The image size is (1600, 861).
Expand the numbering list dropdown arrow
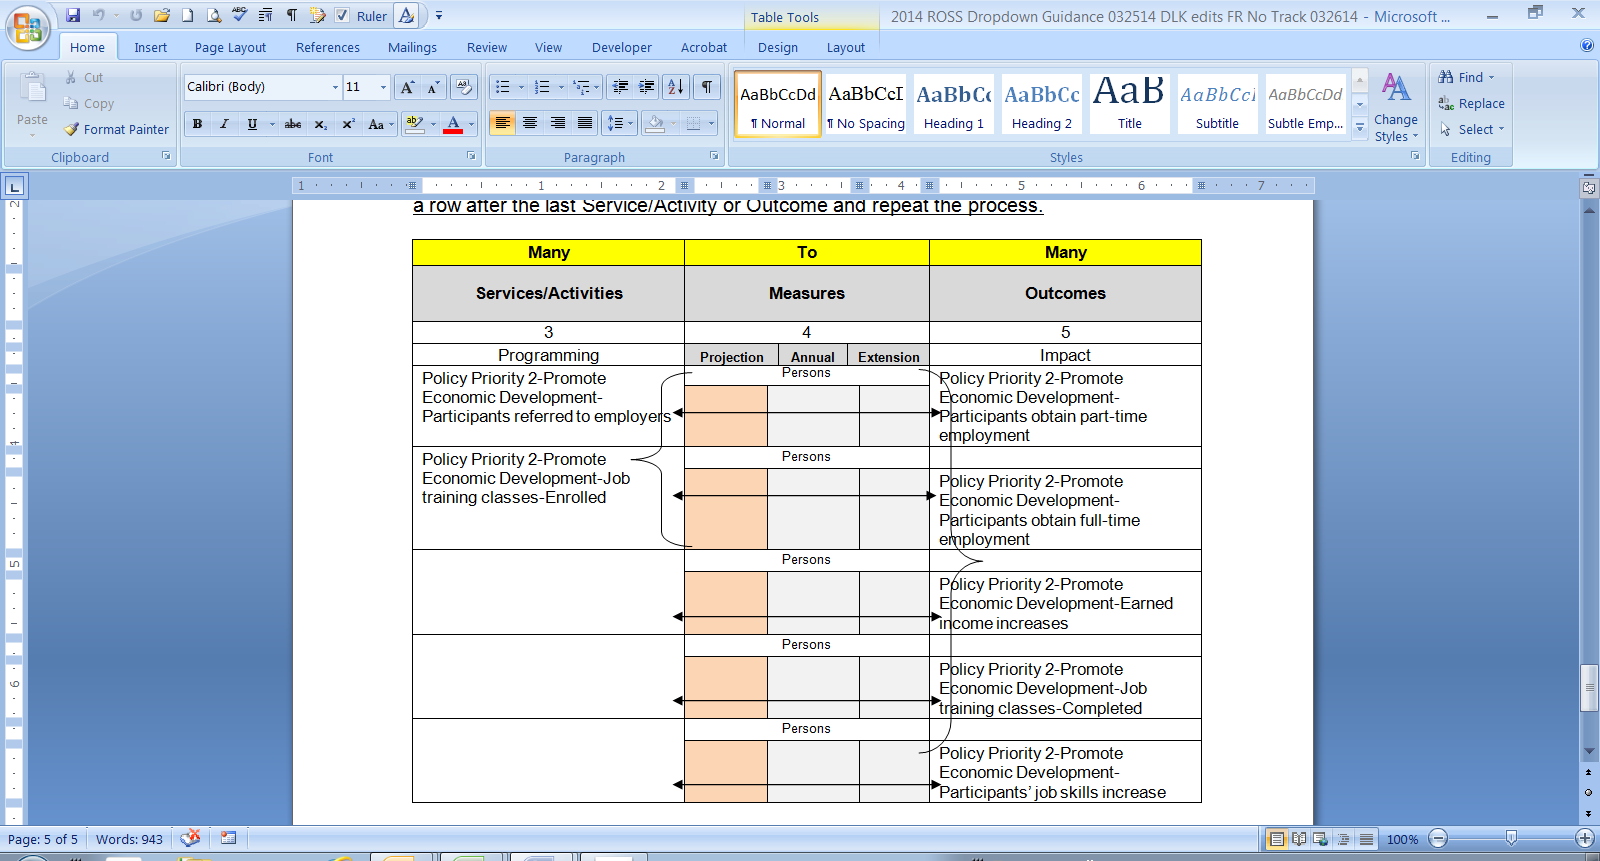[x=561, y=87]
